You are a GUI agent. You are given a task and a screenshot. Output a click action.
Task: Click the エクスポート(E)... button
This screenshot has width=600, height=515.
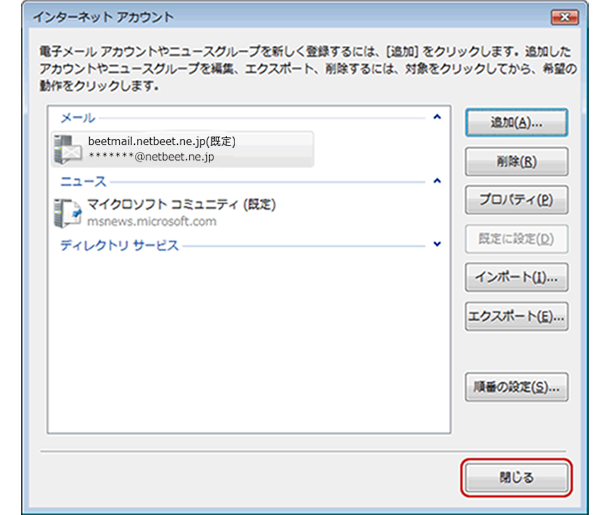tap(517, 316)
